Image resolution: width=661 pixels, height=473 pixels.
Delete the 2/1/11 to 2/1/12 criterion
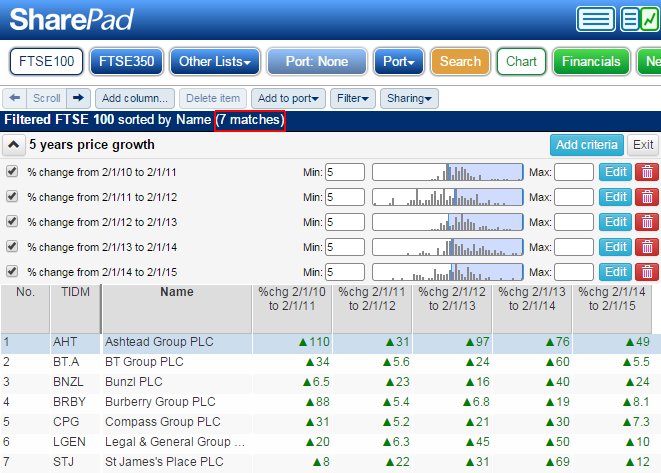(x=647, y=197)
